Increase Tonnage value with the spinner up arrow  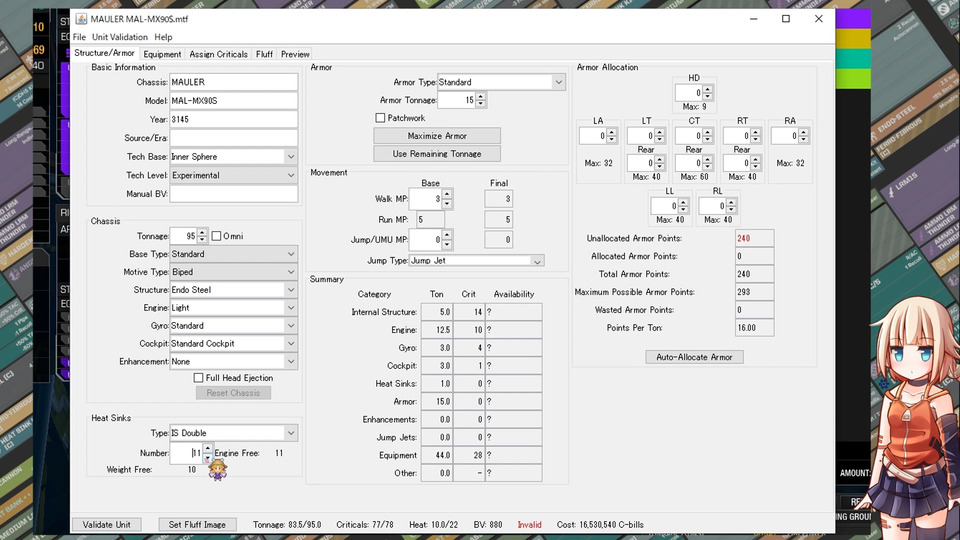(203, 232)
